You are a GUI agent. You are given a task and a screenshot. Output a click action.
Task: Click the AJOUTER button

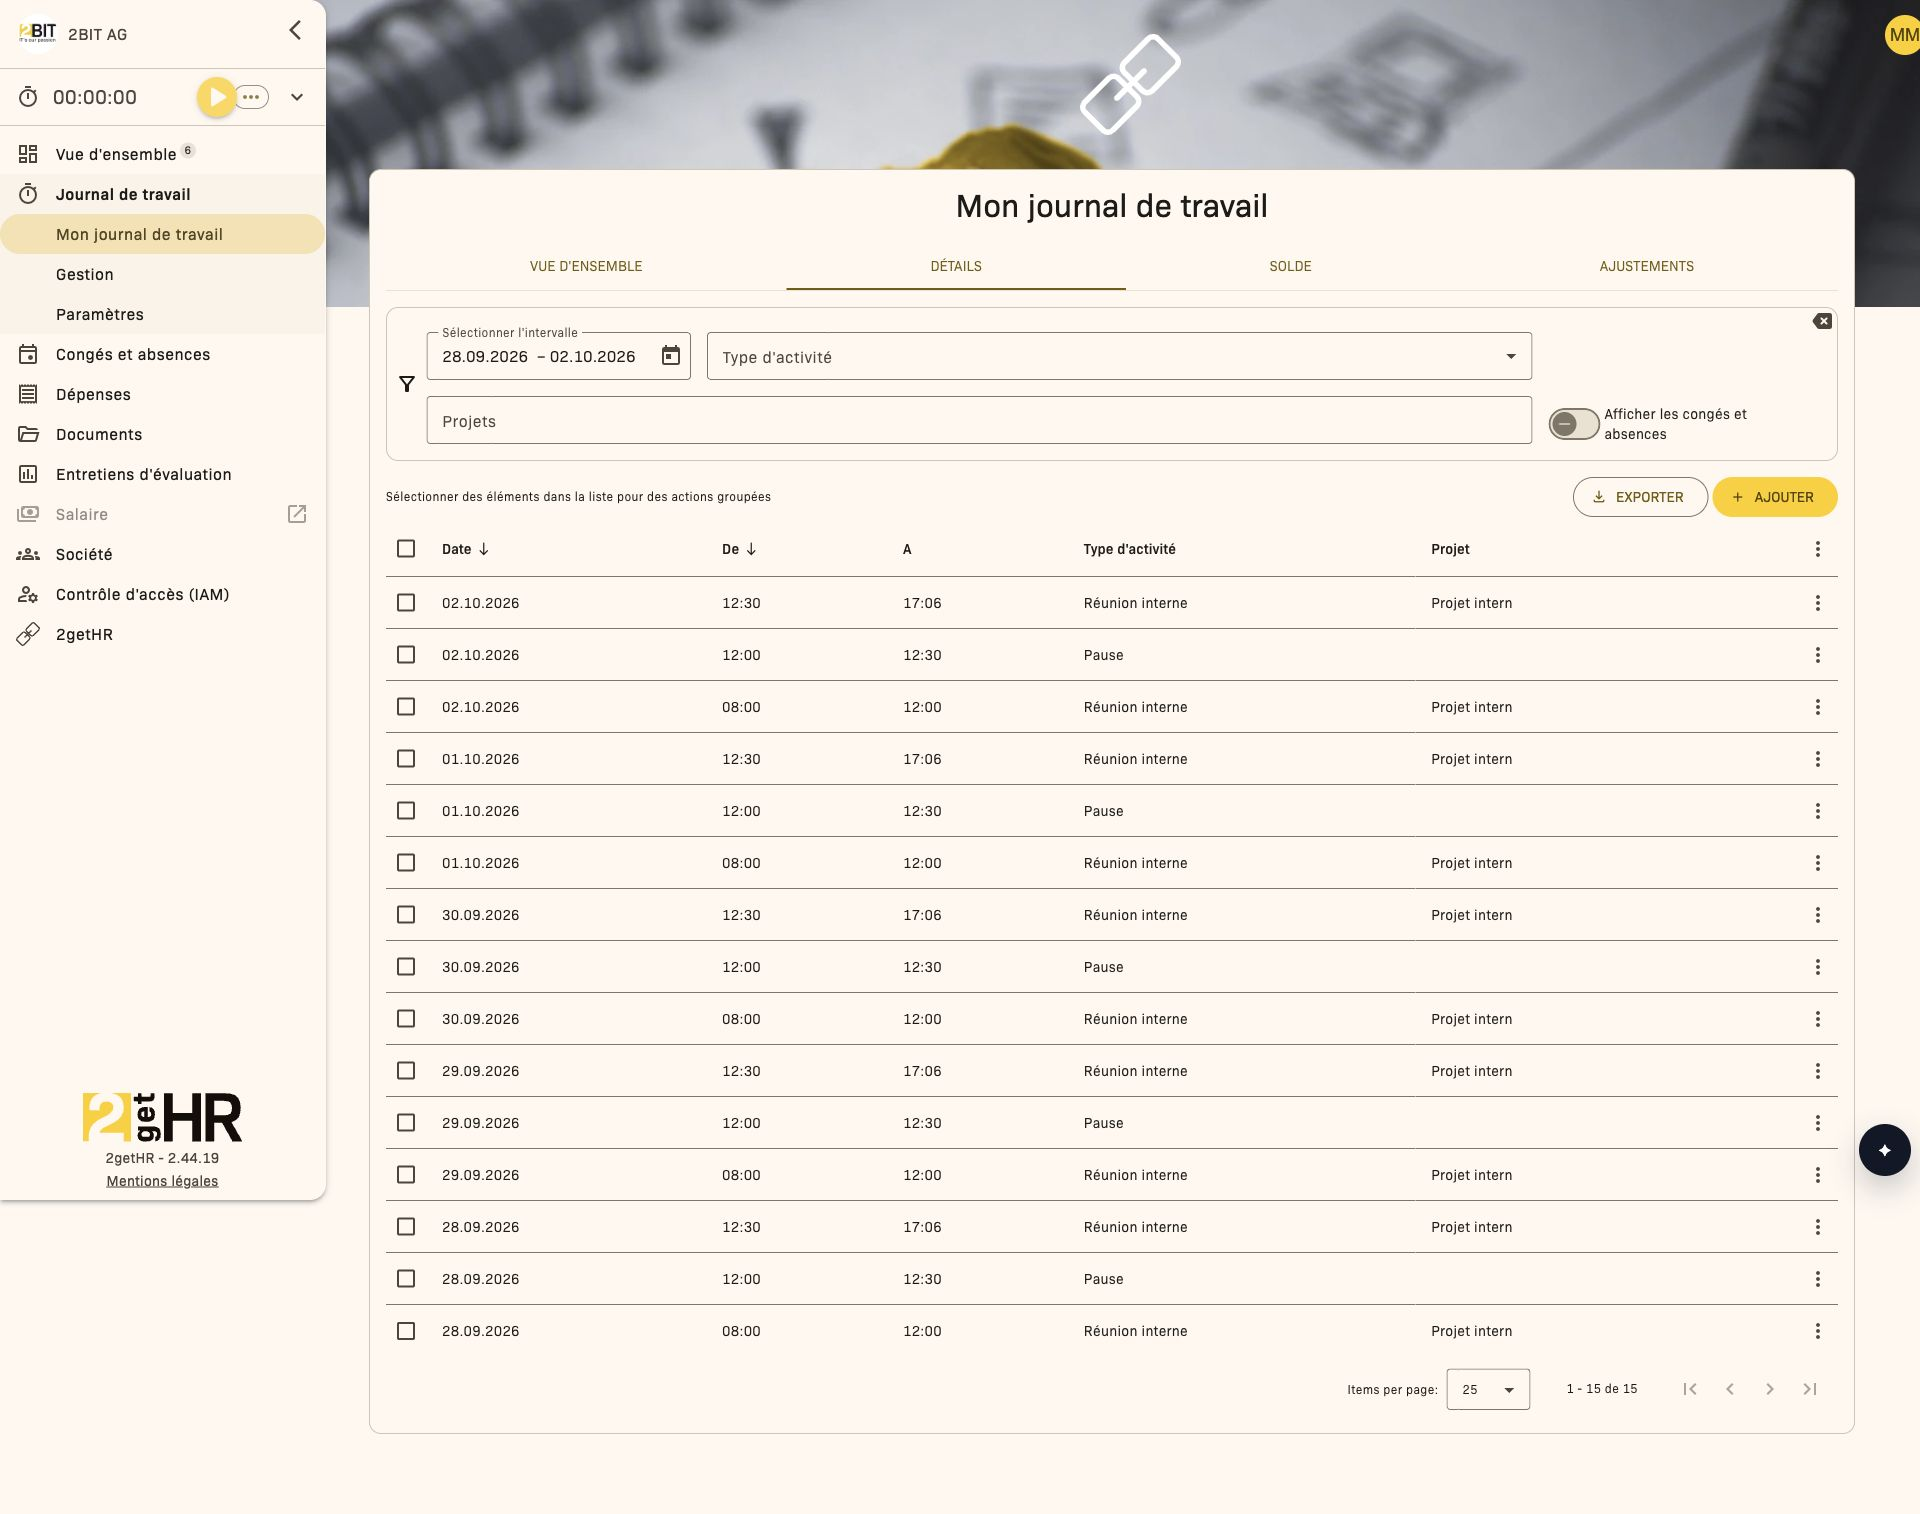(1774, 497)
